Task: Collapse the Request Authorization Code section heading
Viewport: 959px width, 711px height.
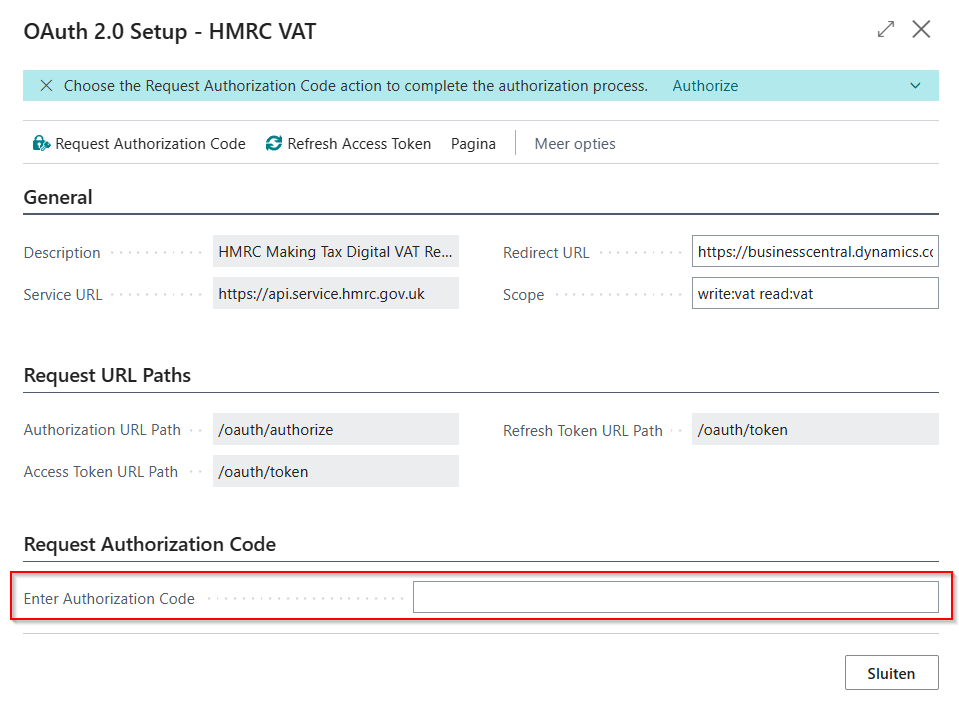Action: click(150, 544)
